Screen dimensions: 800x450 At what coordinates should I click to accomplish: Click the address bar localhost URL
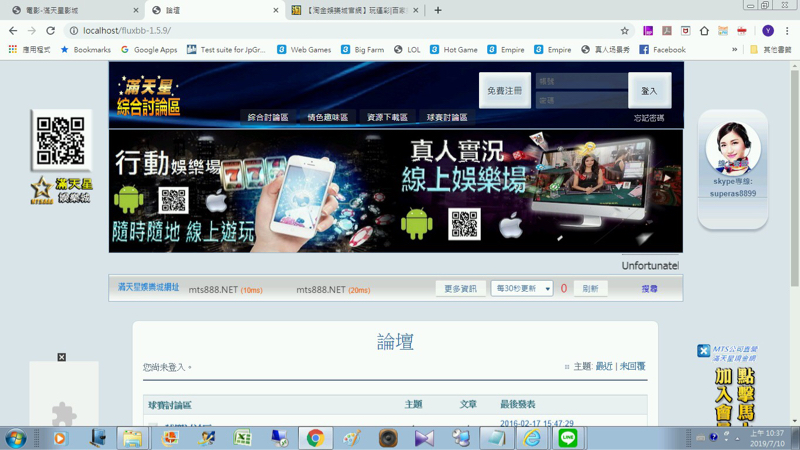(127, 31)
